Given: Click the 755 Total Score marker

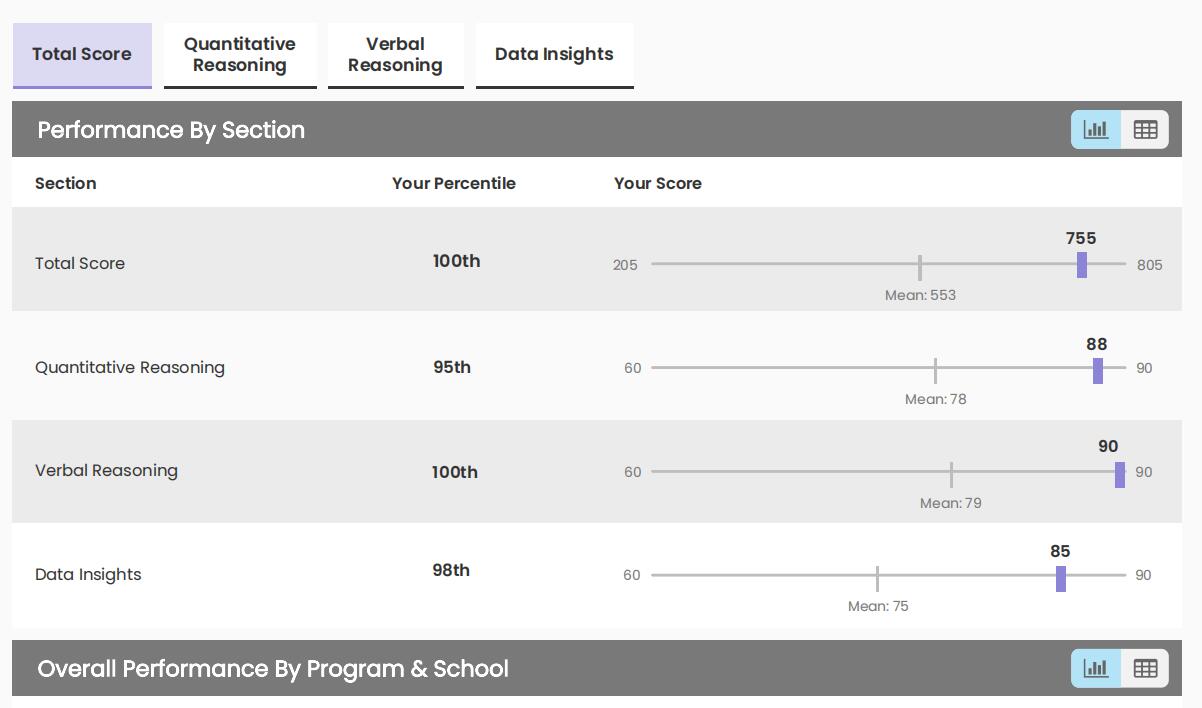Looking at the screenshot, I should 1082,265.
